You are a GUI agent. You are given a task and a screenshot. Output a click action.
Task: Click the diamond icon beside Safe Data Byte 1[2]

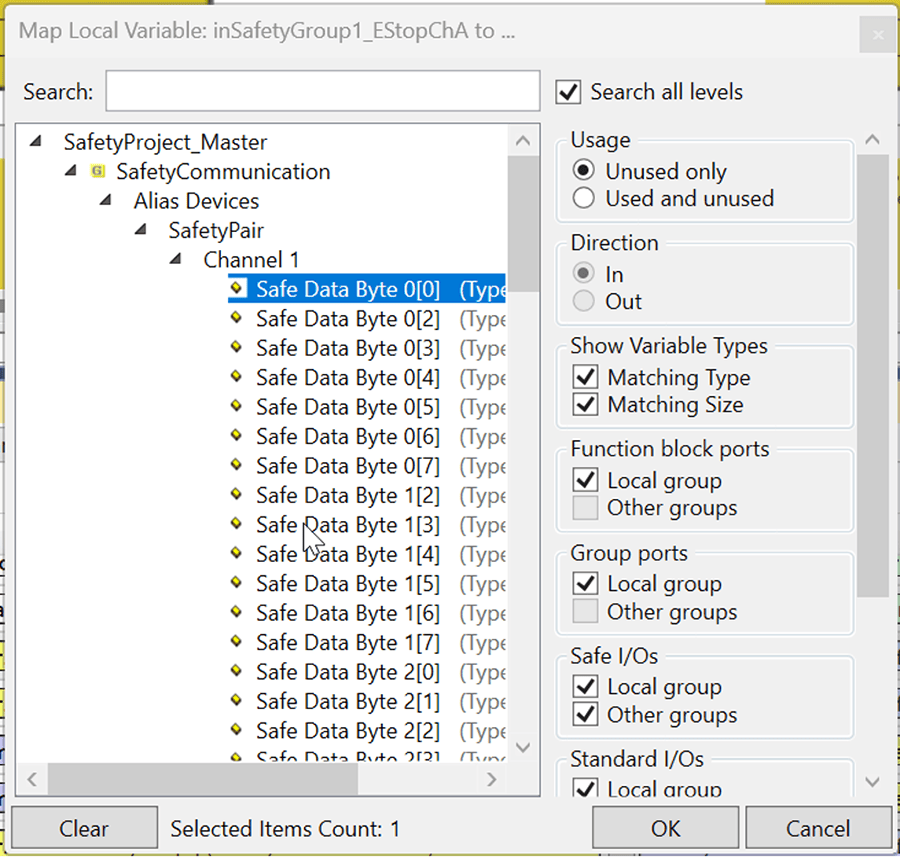(x=236, y=494)
